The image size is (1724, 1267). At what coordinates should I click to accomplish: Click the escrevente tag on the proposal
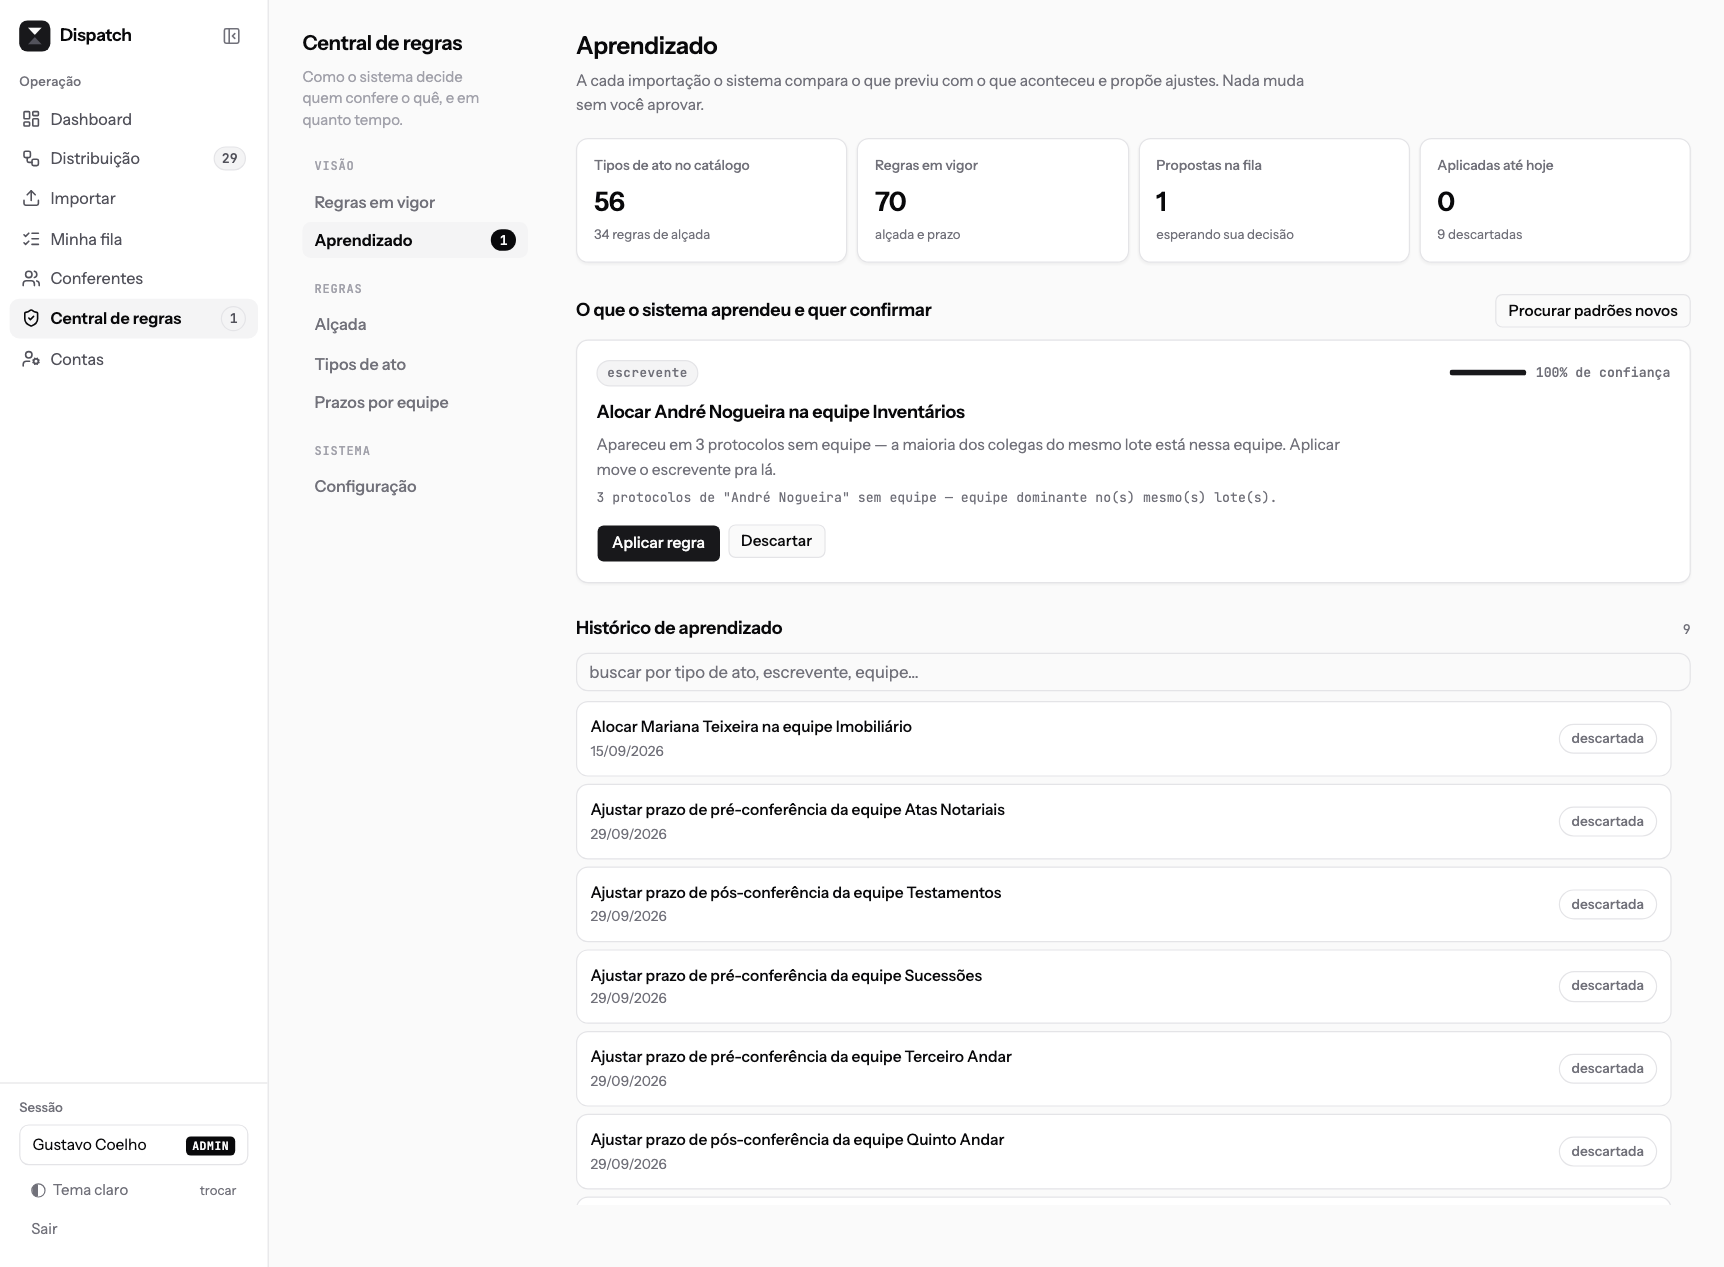pyautogui.click(x=647, y=373)
